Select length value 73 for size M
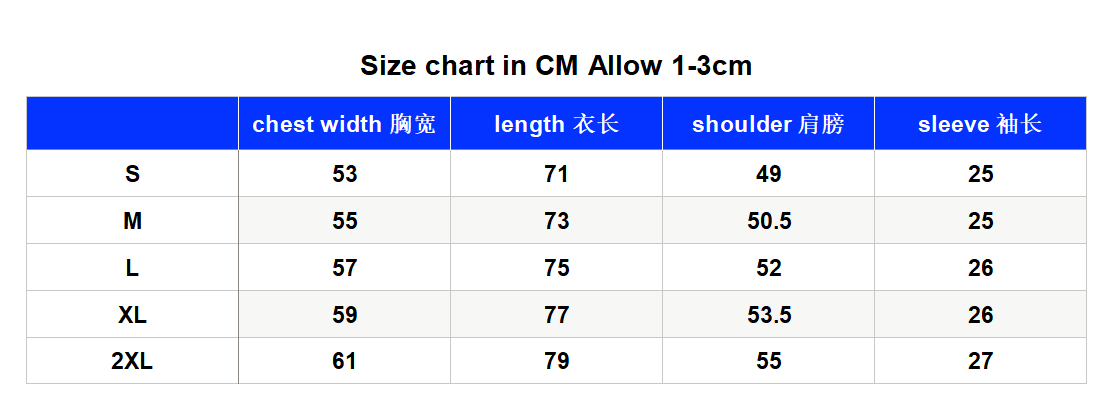1114x404 pixels. (x=556, y=221)
